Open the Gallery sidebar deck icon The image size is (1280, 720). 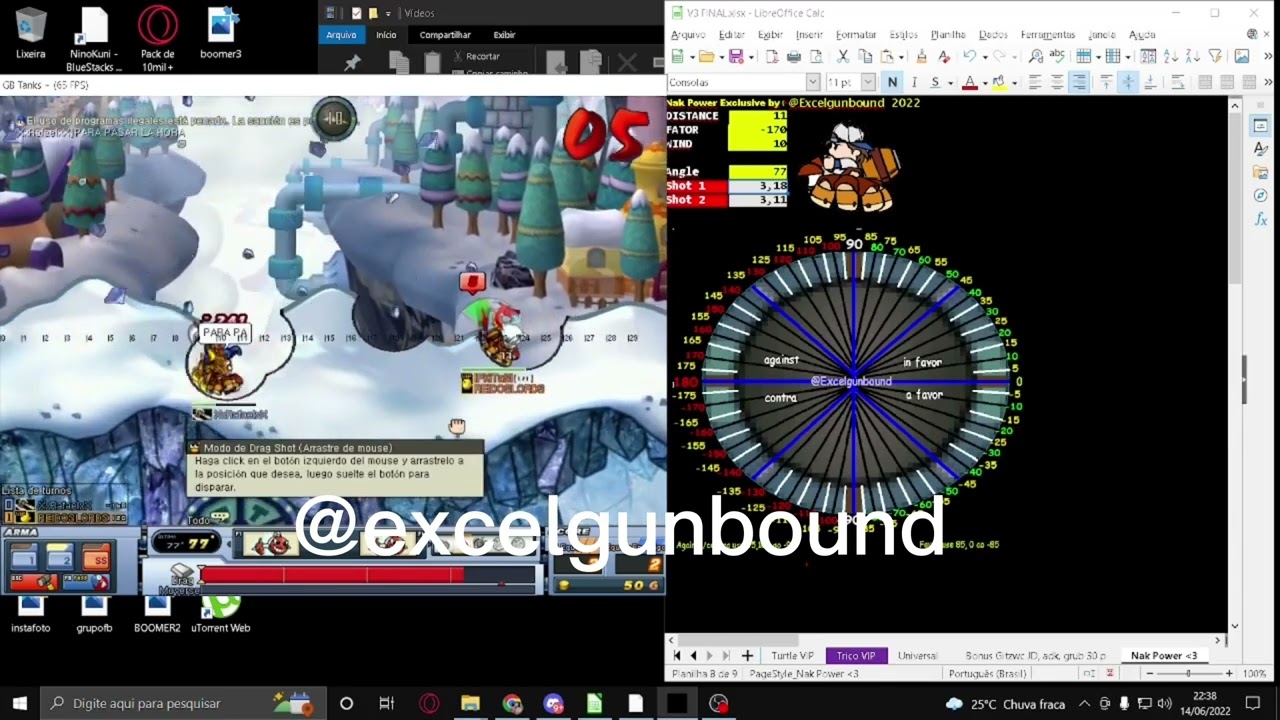[1261, 173]
